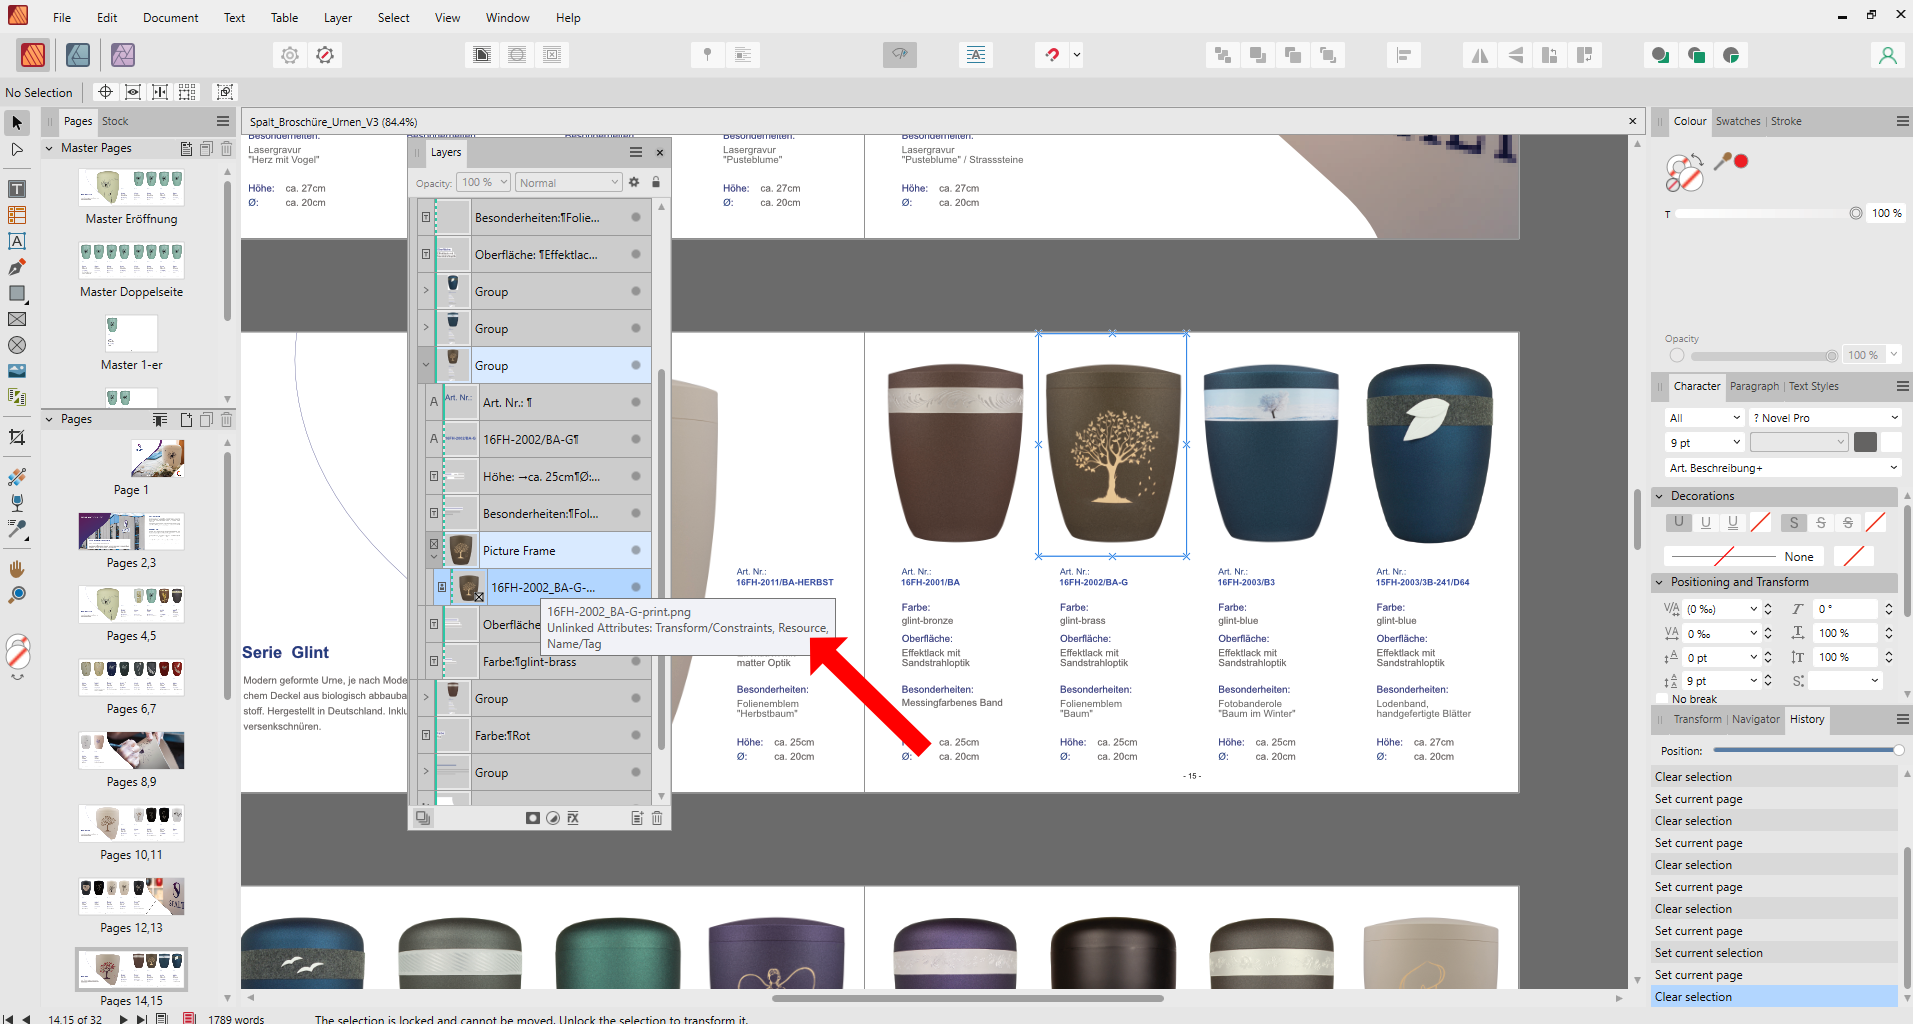Switch to the Swatches tab
Screen dimensions: 1913x1024
pyautogui.click(x=1737, y=121)
